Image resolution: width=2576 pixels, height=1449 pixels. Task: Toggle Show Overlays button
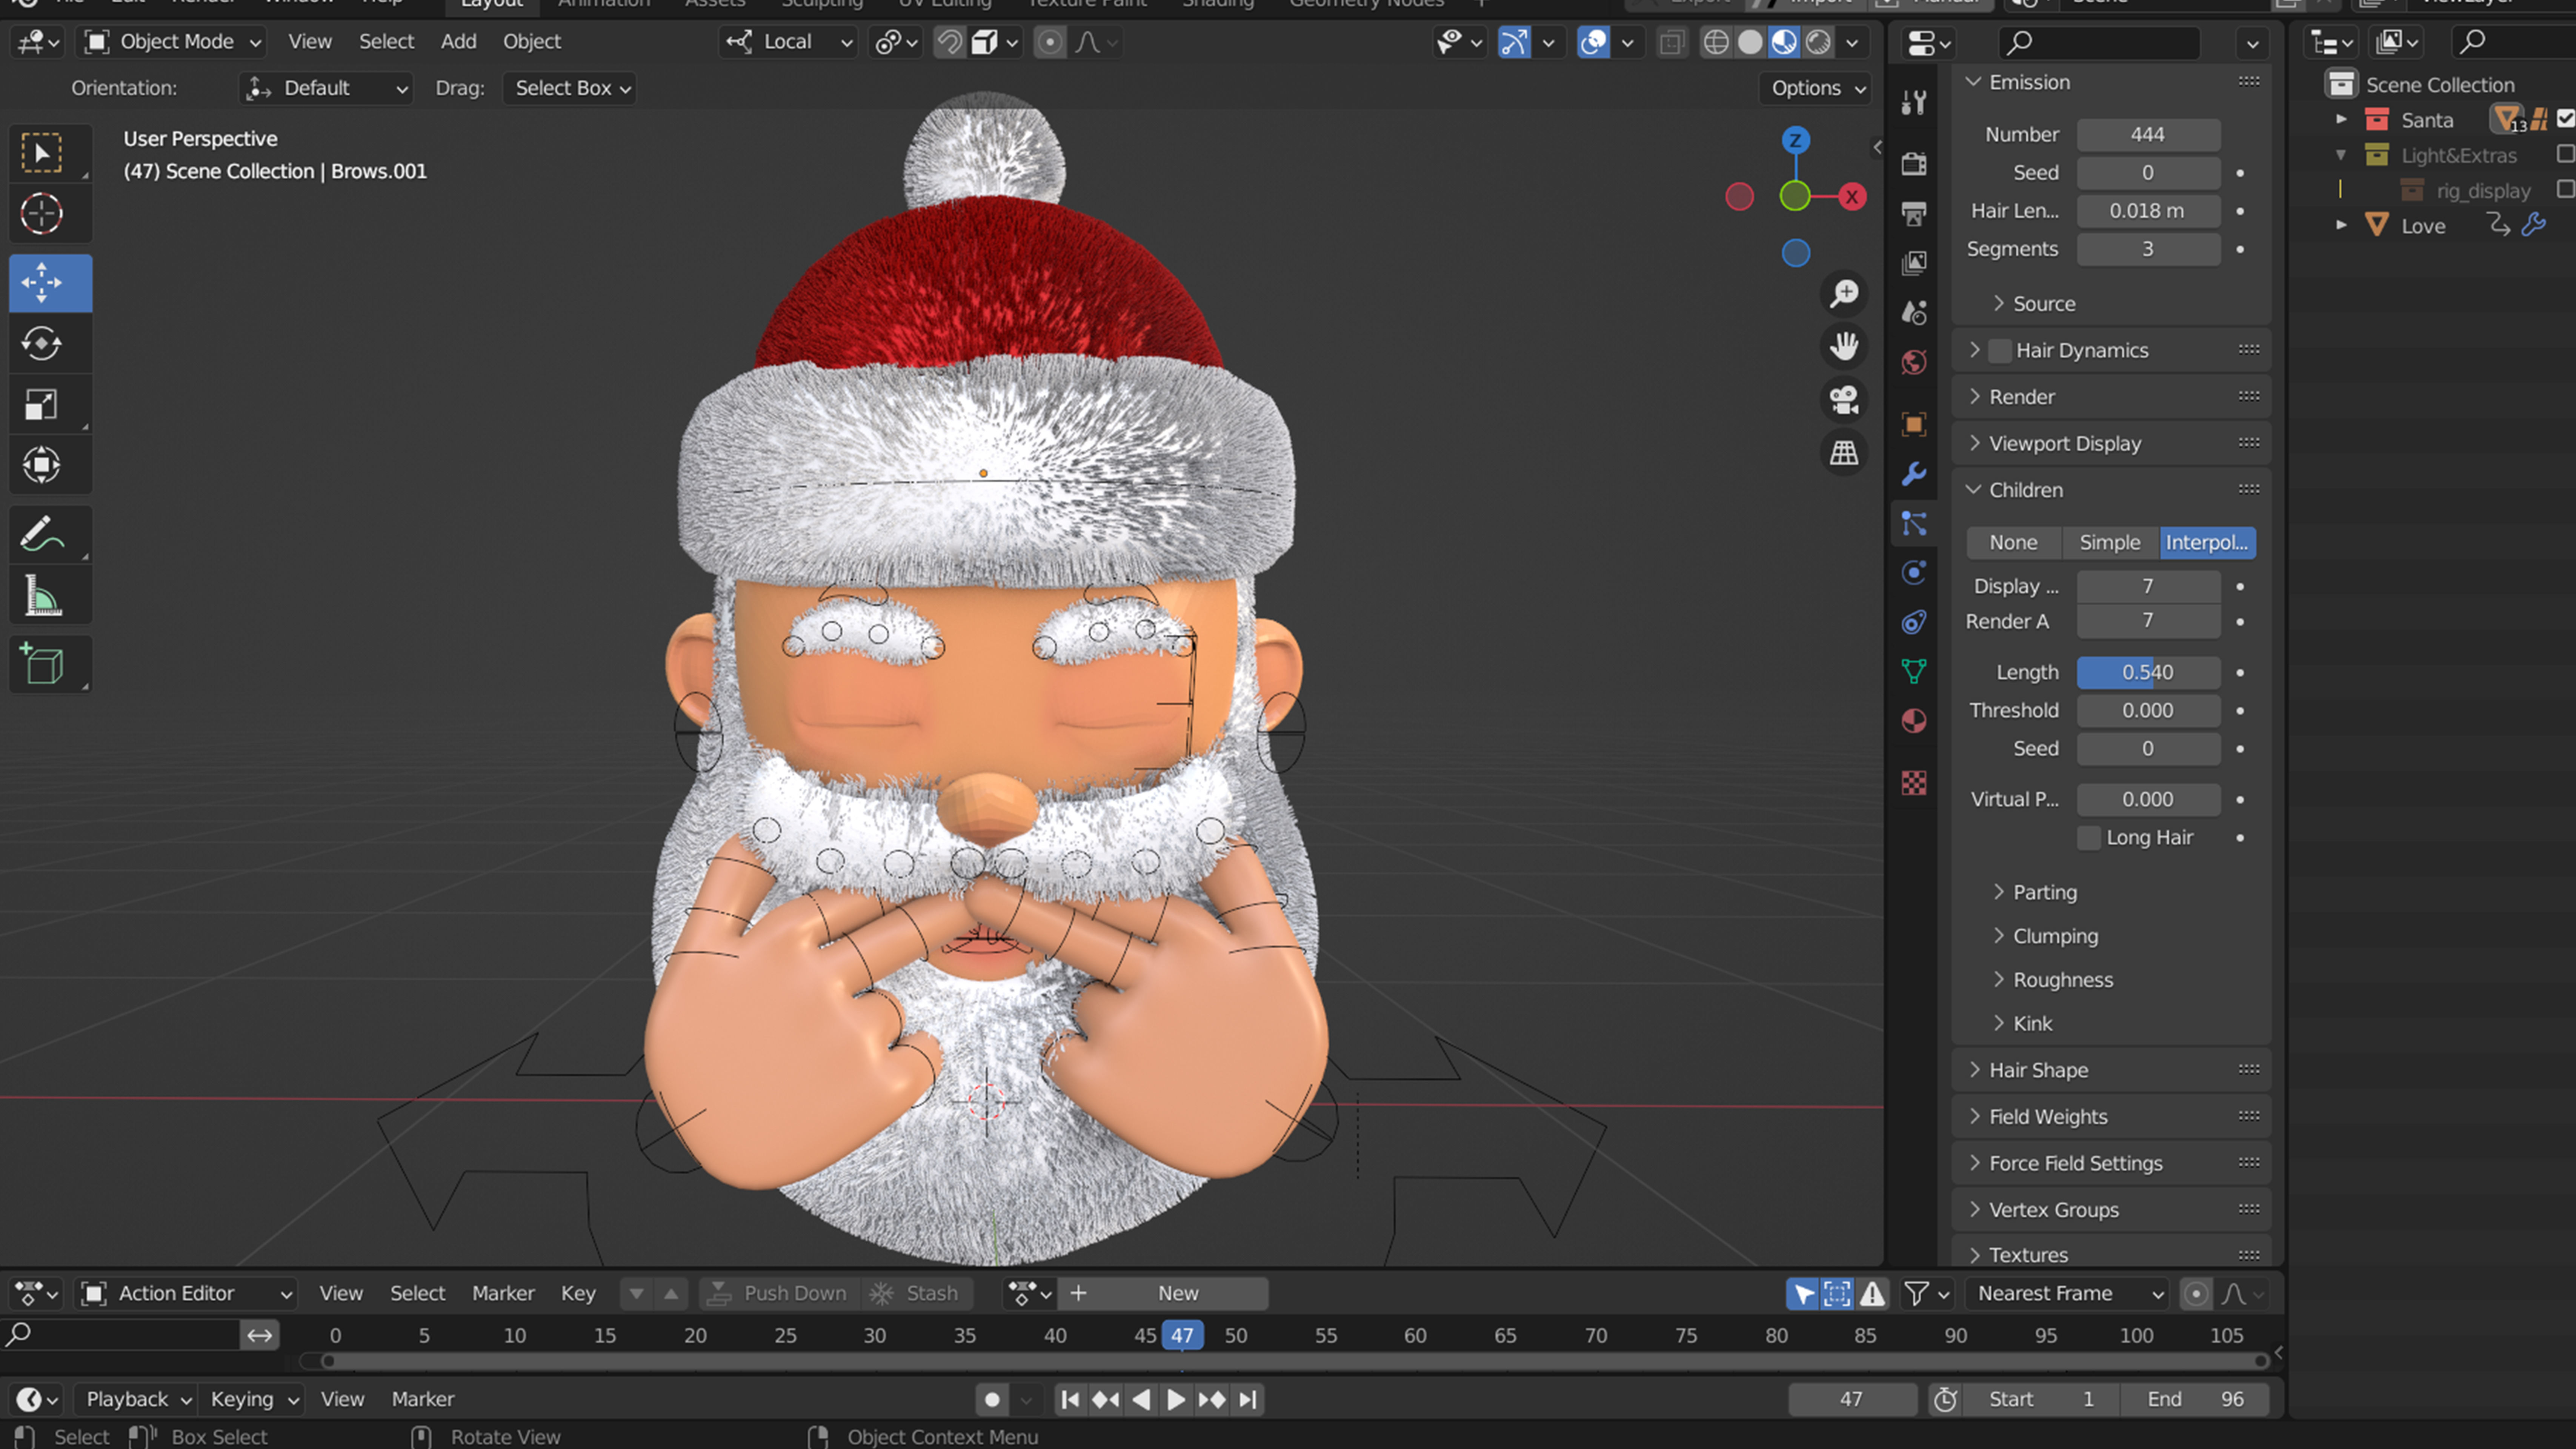tap(1593, 42)
